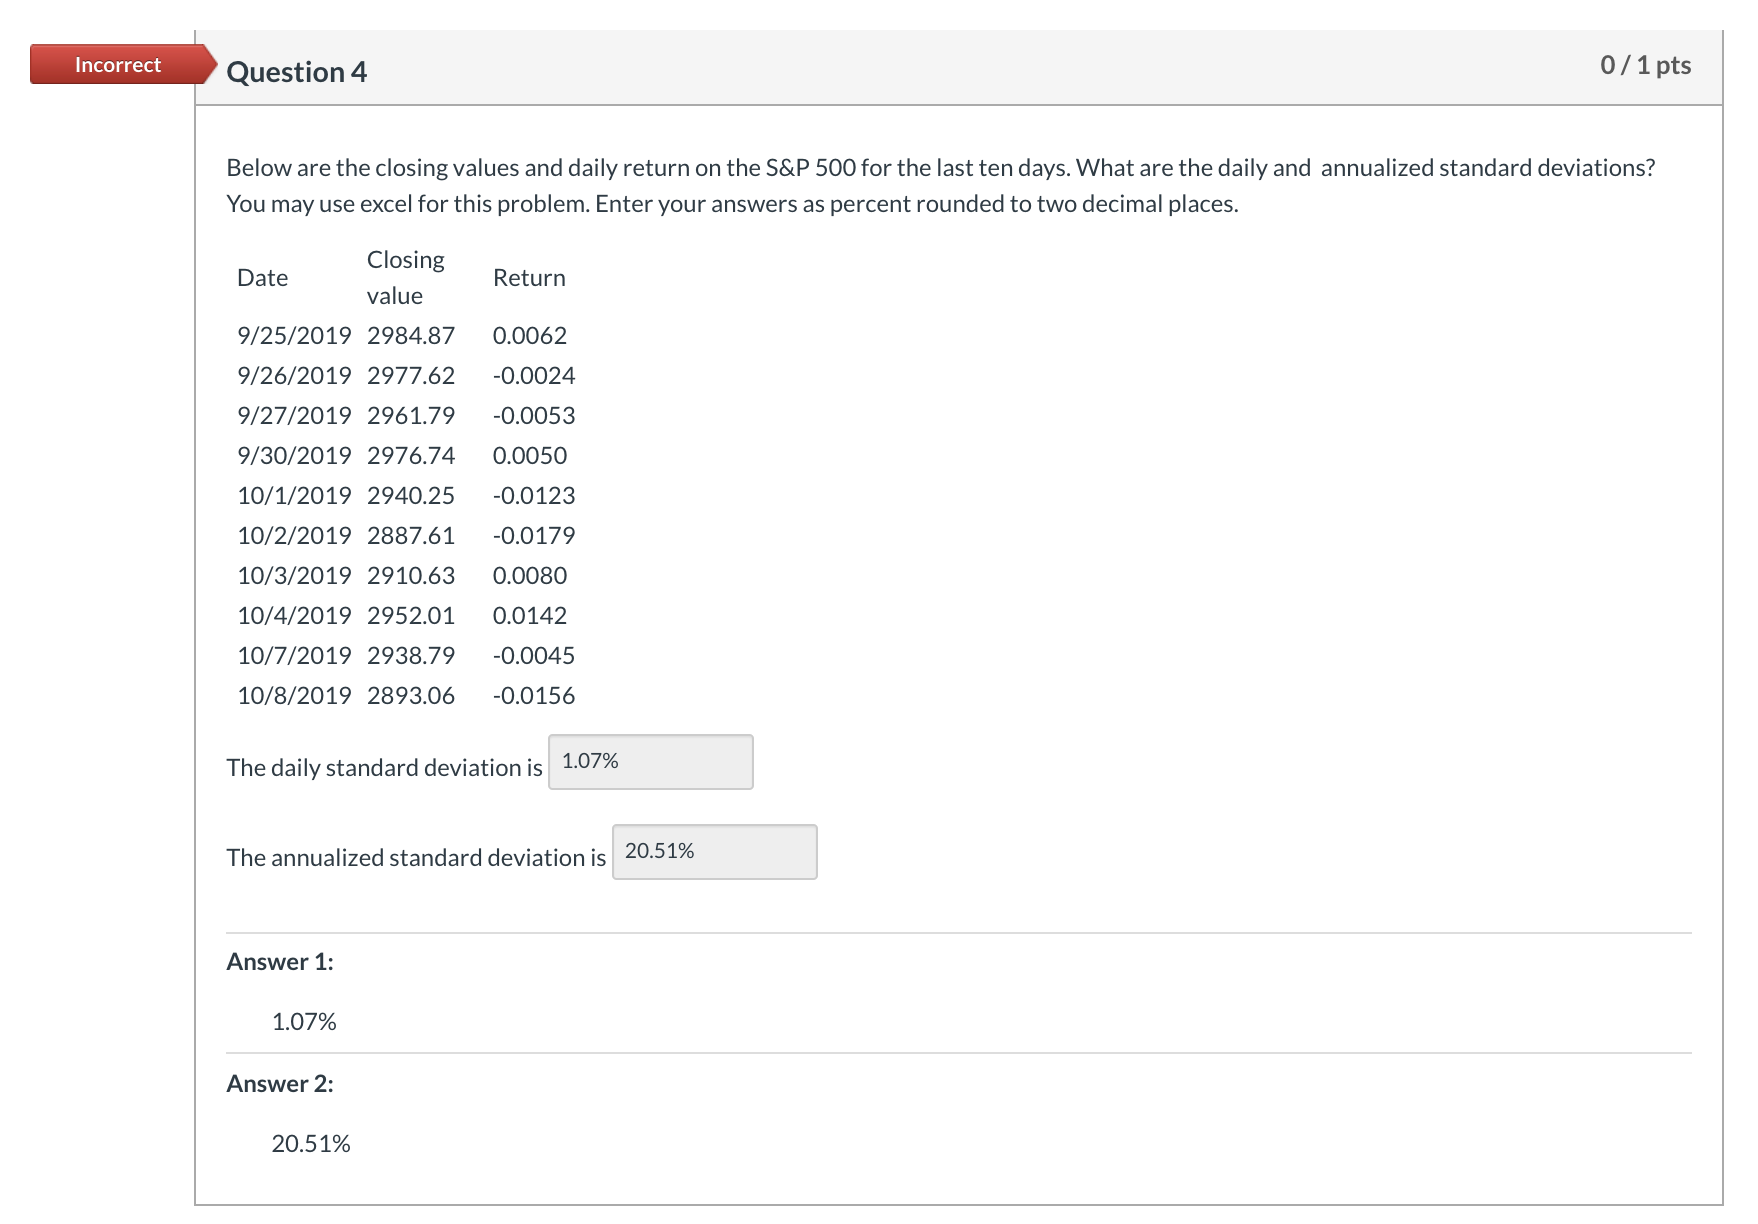Select the 9/25/2019 date cell
Viewport: 1758px width, 1224px height.
(x=293, y=335)
